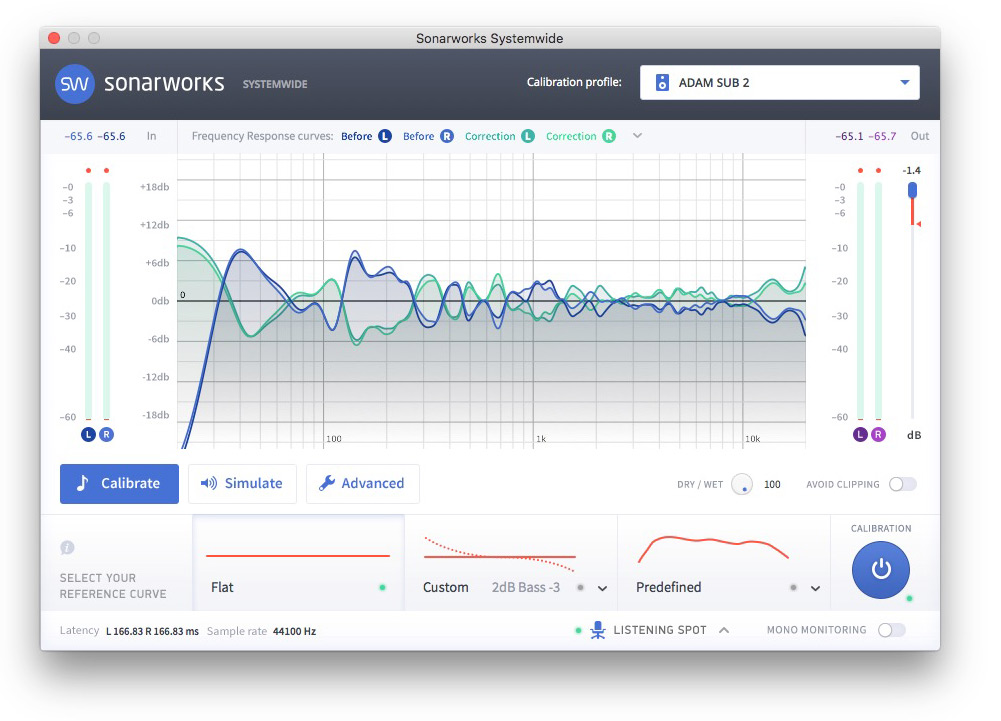The width and height of the screenshot is (1001, 721).
Task: Click the Predefined curve selection dot
Action: point(793,588)
